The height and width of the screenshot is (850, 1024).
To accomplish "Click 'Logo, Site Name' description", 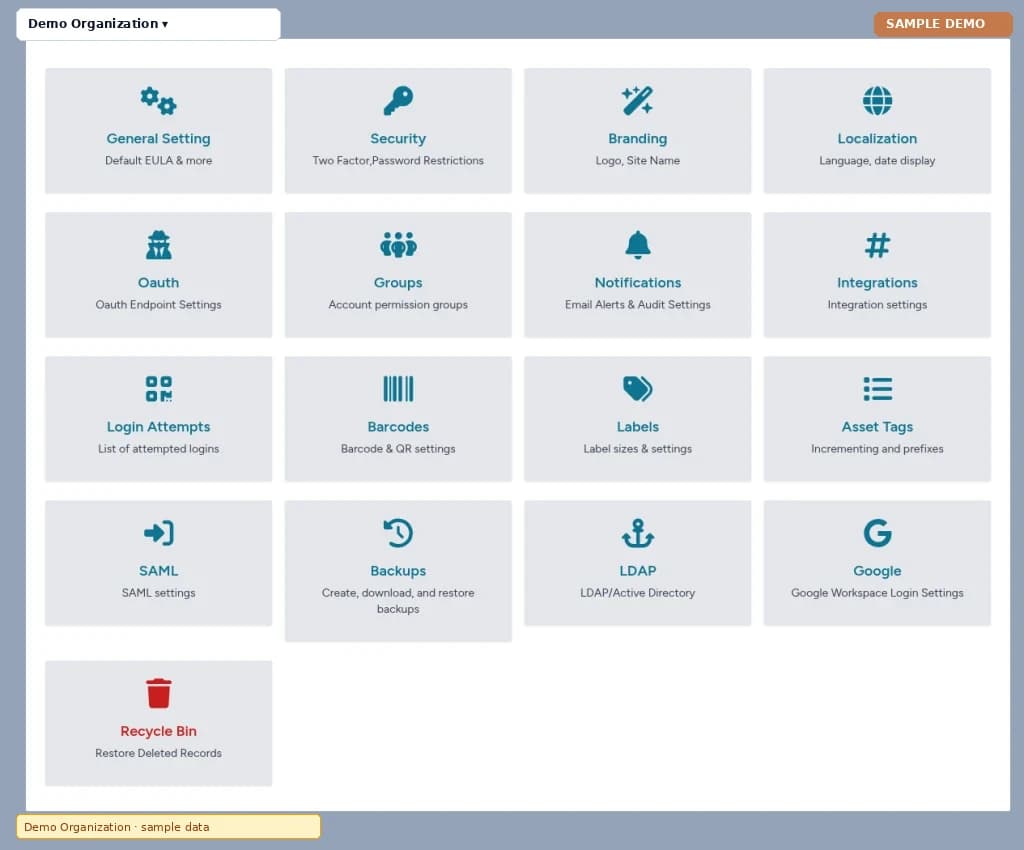I will (637, 161).
